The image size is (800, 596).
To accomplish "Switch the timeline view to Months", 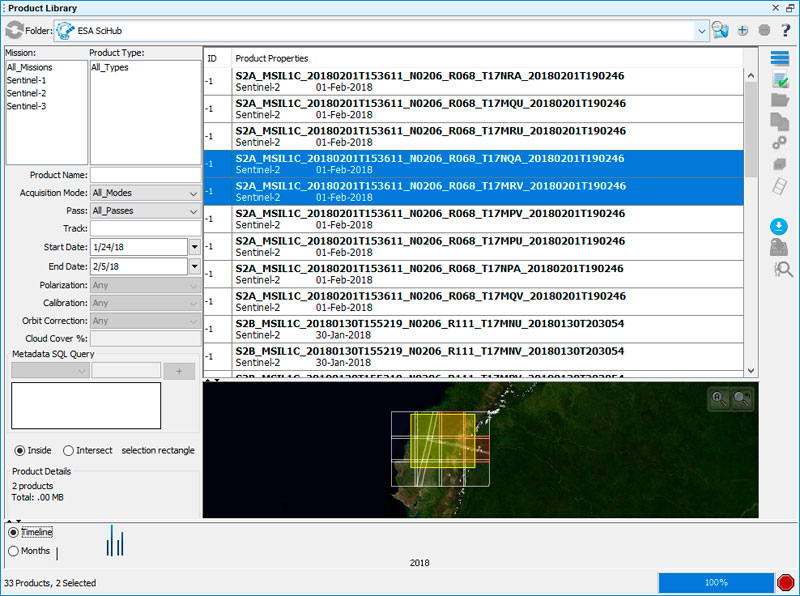I will pos(13,550).
